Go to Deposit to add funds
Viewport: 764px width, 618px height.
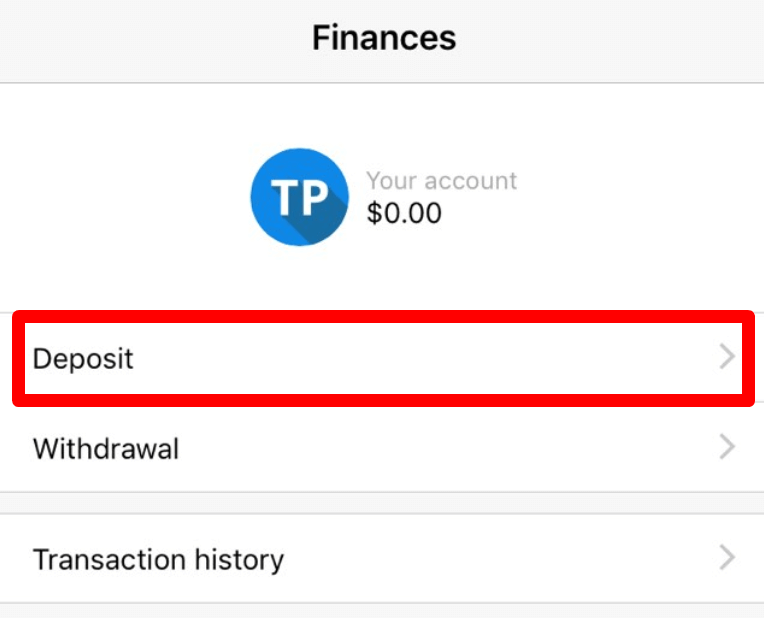[x=382, y=358]
